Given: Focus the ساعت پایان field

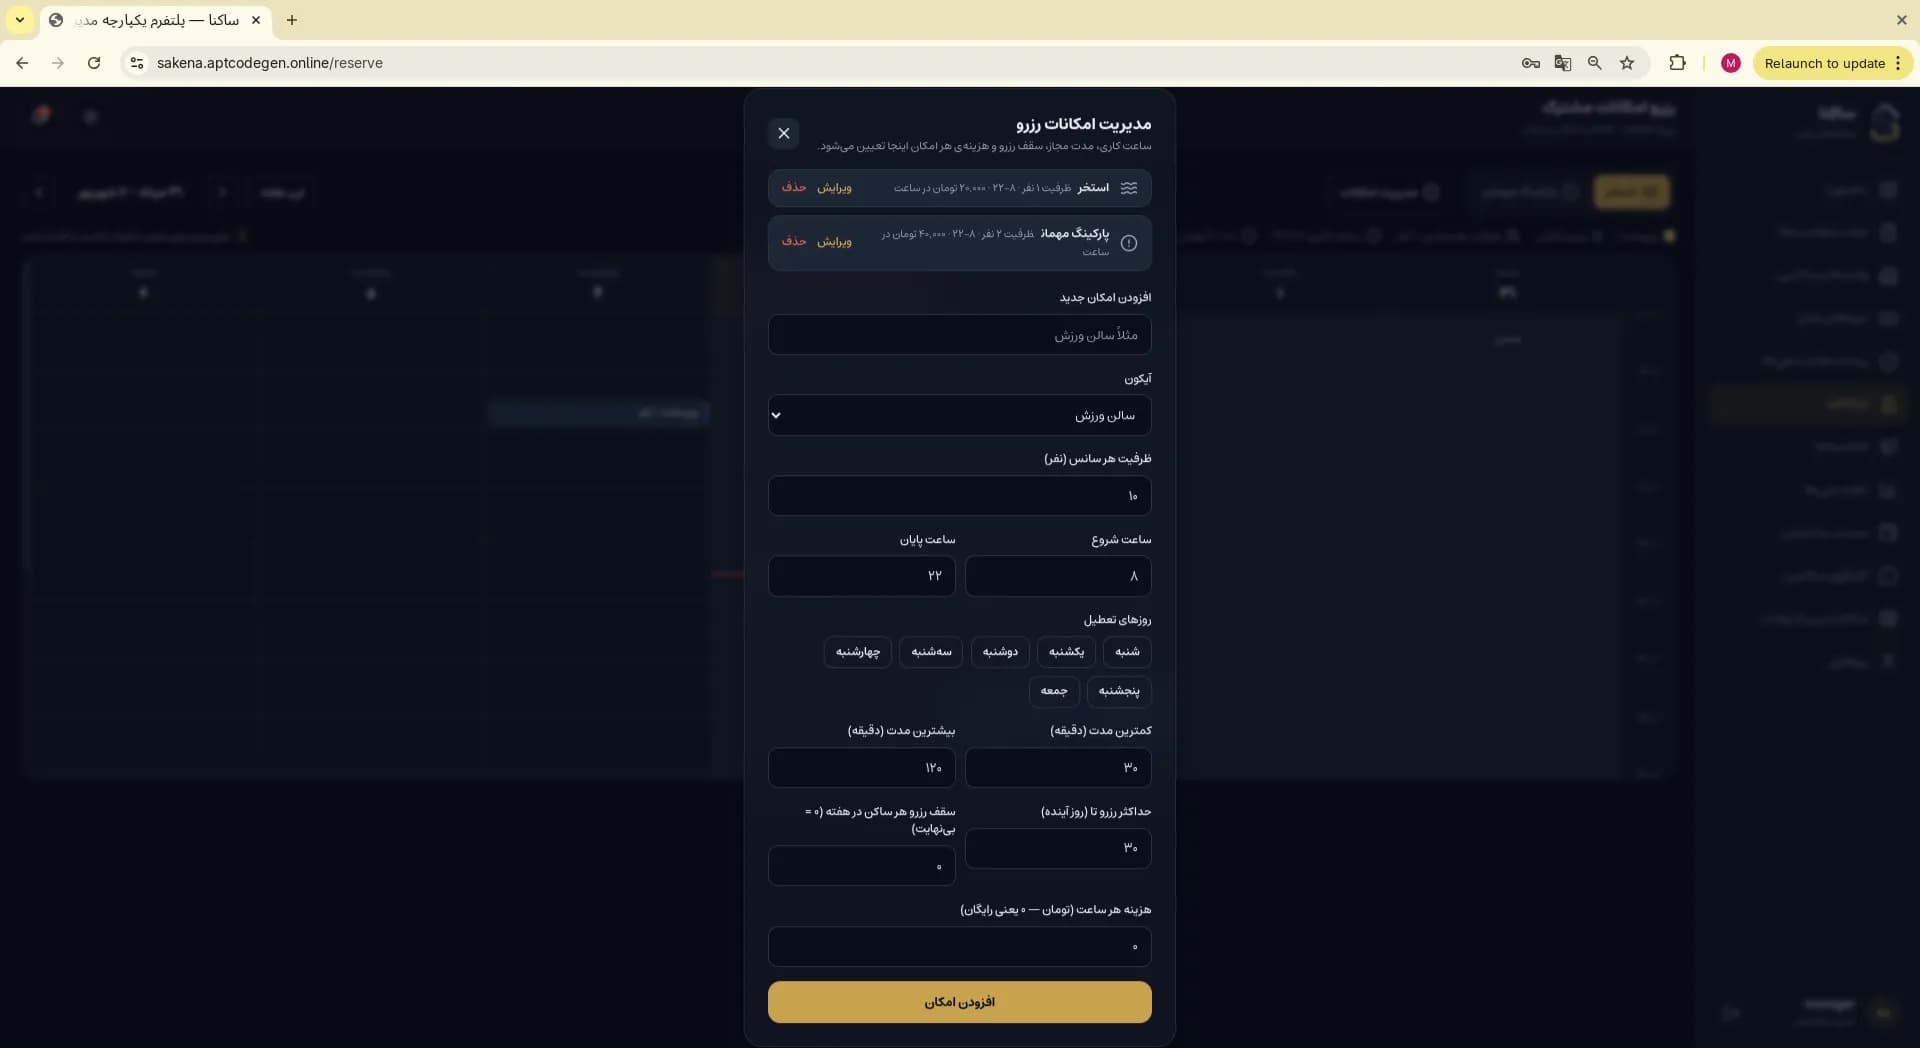Looking at the screenshot, I should (x=862, y=576).
